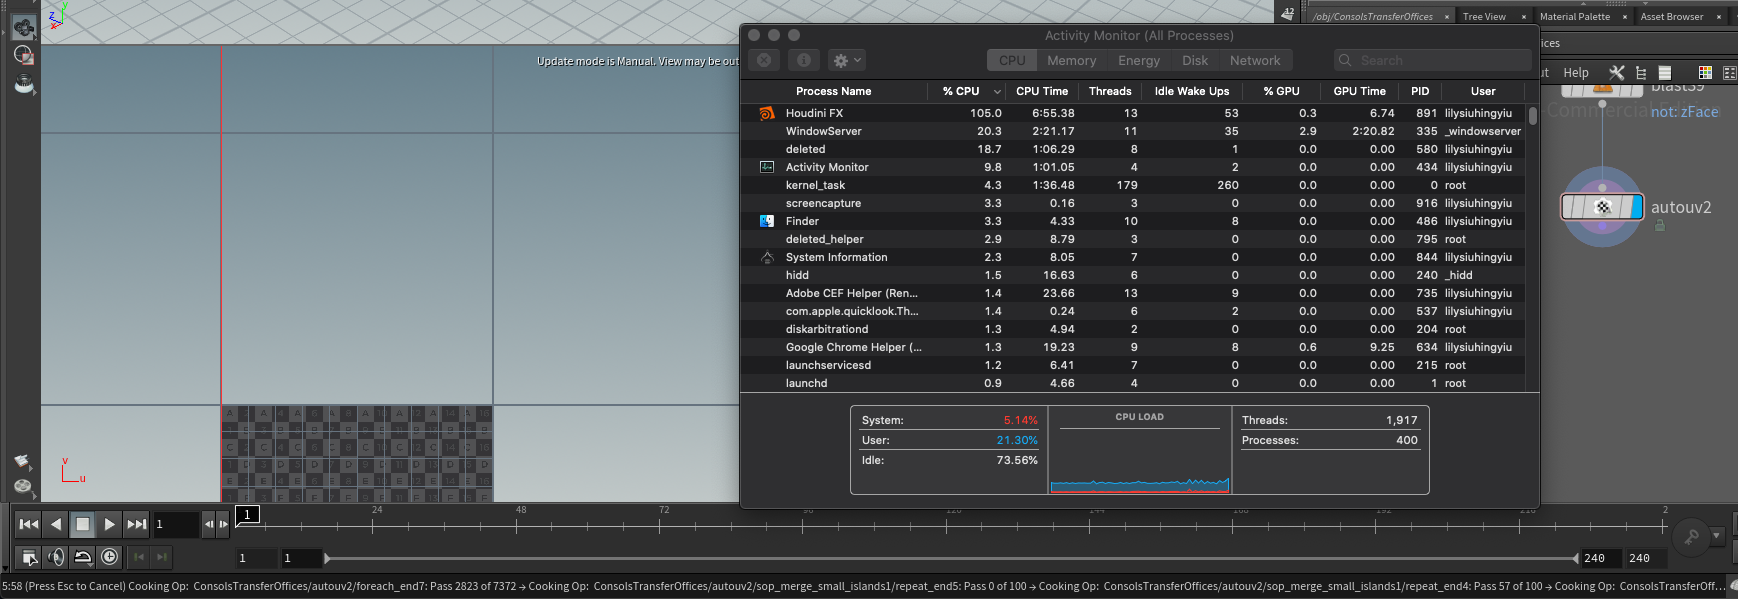Click the Activity Monitor search field
The image size is (1738, 599).
pos(1432,60)
